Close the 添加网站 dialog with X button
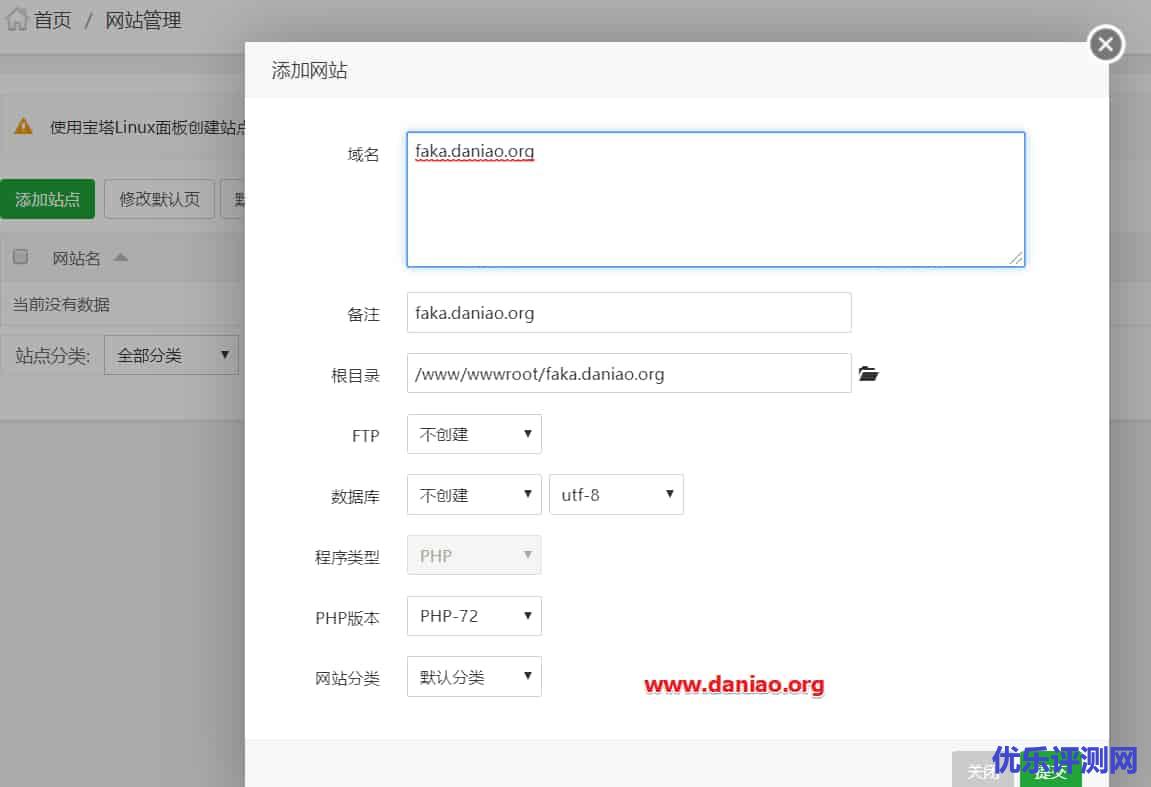Viewport: 1151px width, 787px height. click(x=1105, y=44)
